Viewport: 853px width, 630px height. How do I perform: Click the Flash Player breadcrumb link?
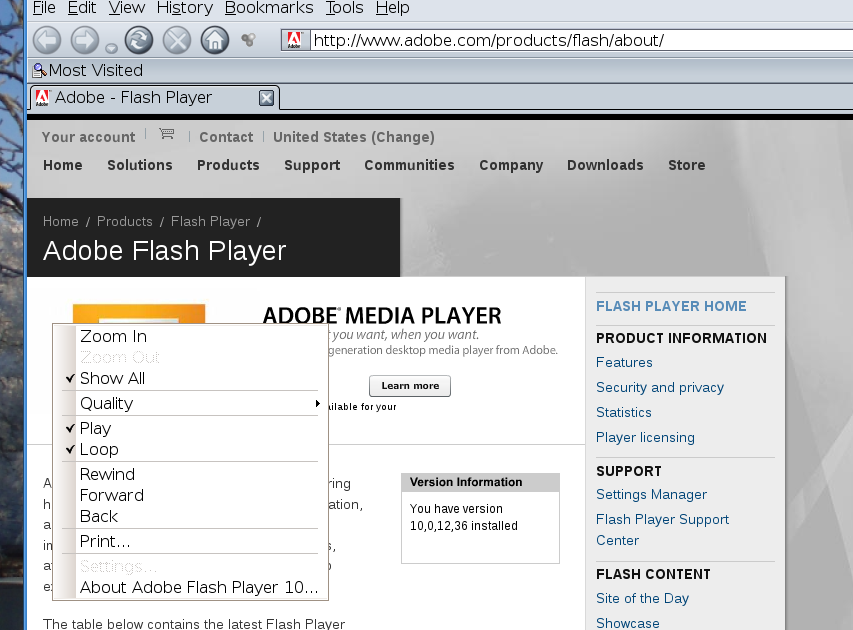211,222
